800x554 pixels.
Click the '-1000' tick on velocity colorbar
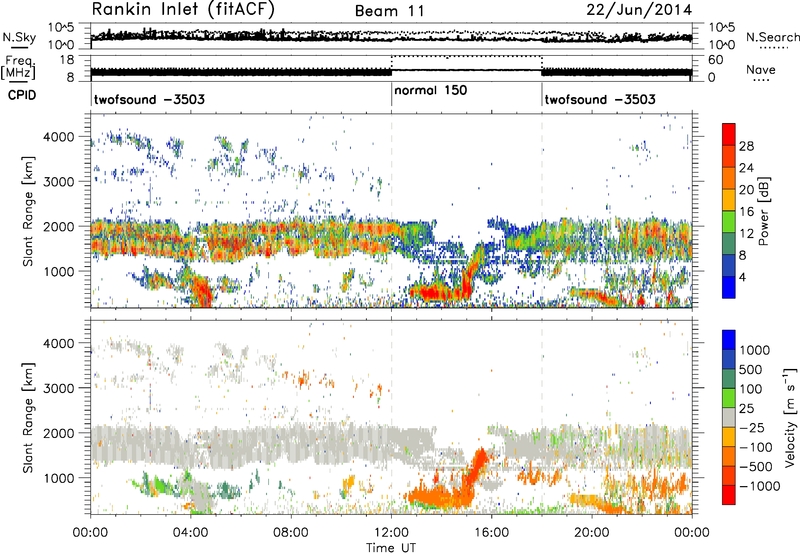(760, 486)
